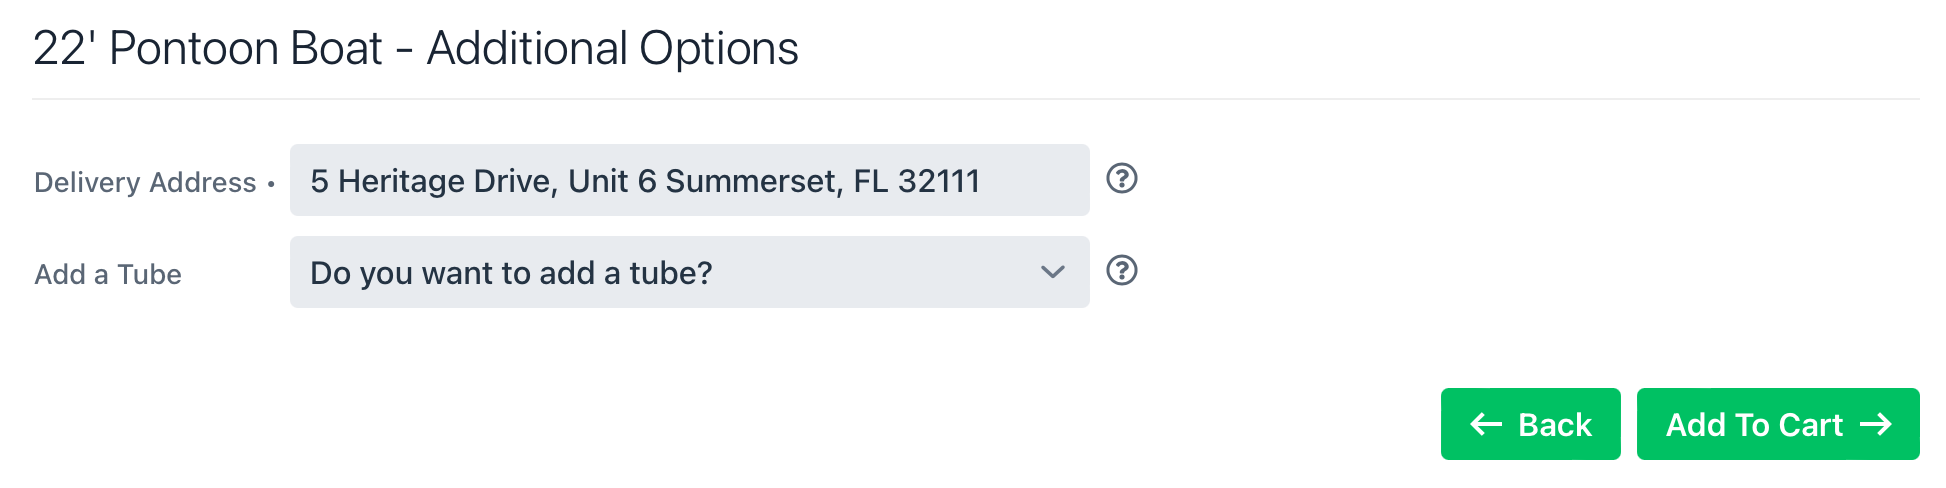Click the required dot after Delivery Address label
The width and height of the screenshot is (1946, 488).
pyautogui.click(x=271, y=184)
